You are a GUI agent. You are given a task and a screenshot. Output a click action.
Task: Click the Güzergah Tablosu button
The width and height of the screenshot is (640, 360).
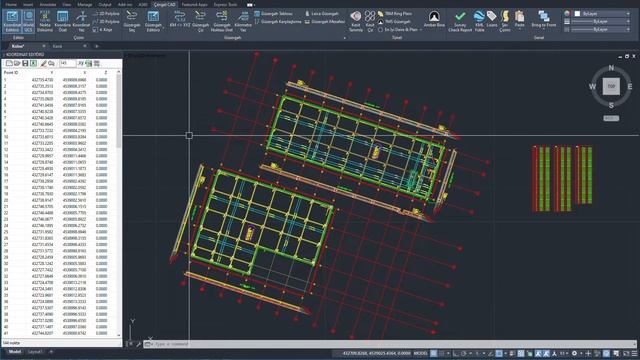point(273,13)
